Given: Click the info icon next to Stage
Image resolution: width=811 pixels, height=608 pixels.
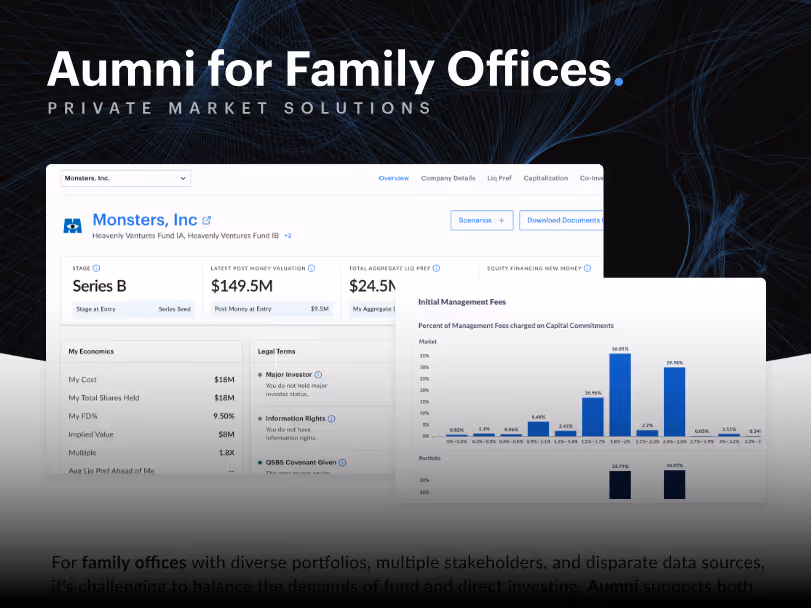Looking at the screenshot, I should (96, 268).
